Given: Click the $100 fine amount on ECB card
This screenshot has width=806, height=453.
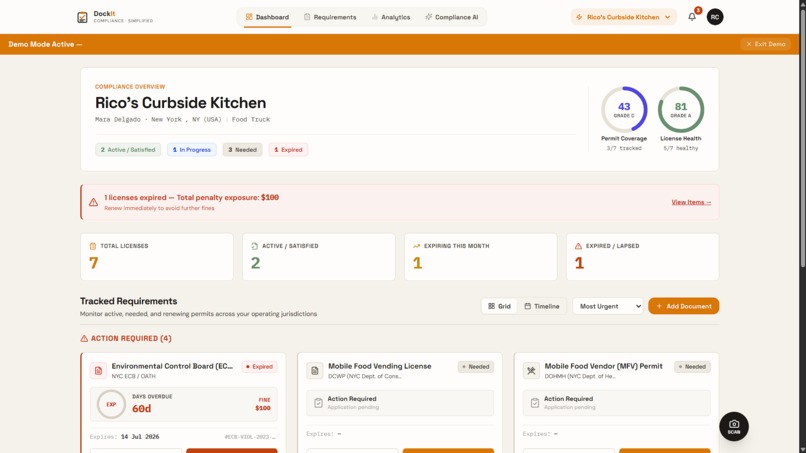Looking at the screenshot, I should [263, 408].
